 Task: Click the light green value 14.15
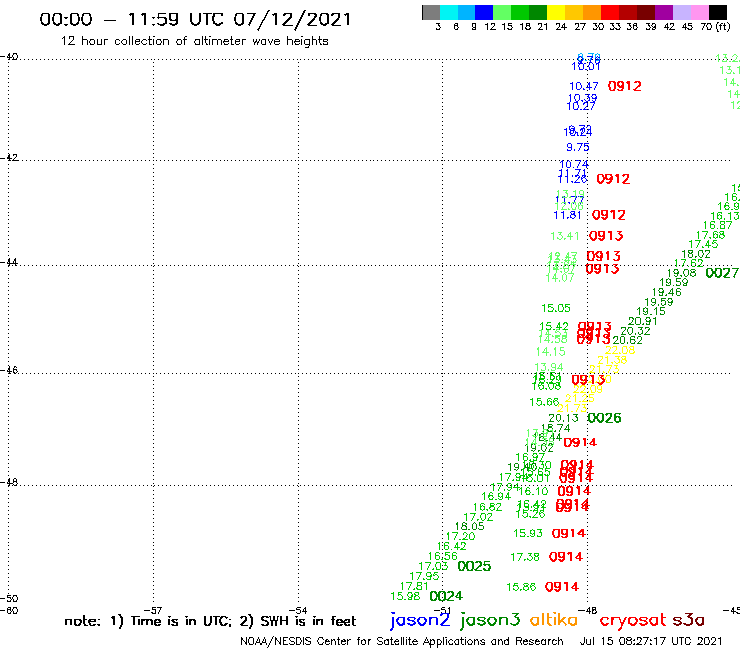pyautogui.click(x=550, y=352)
